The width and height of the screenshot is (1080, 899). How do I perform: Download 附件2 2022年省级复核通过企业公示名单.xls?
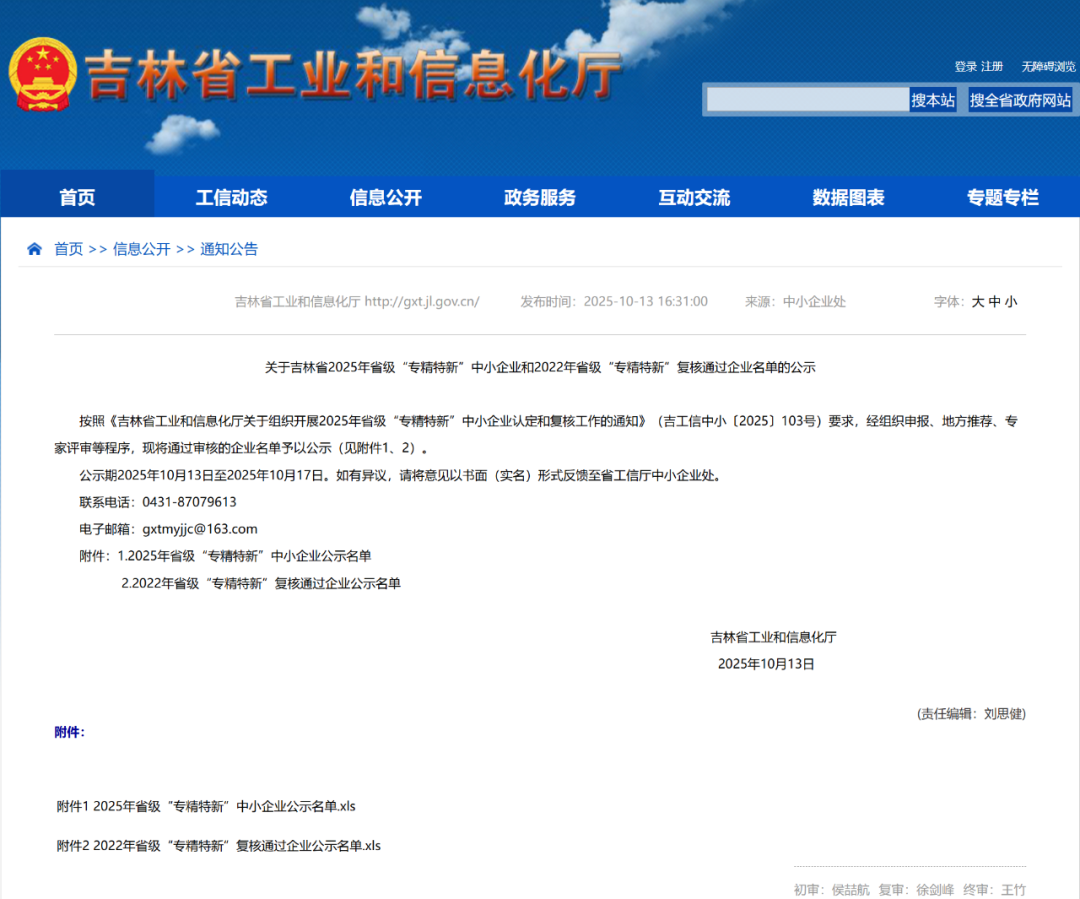[218, 846]
